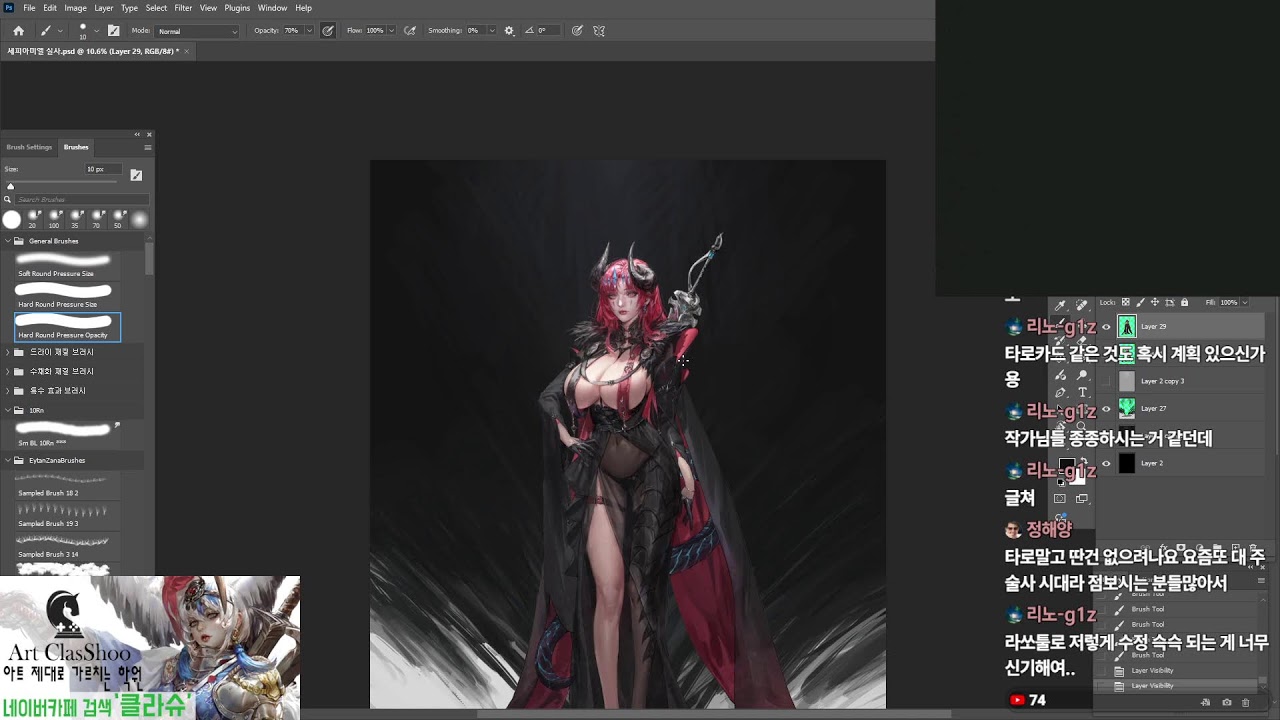
Task: Open symmetry paint butterfly icon
Action: click(599, 31)
